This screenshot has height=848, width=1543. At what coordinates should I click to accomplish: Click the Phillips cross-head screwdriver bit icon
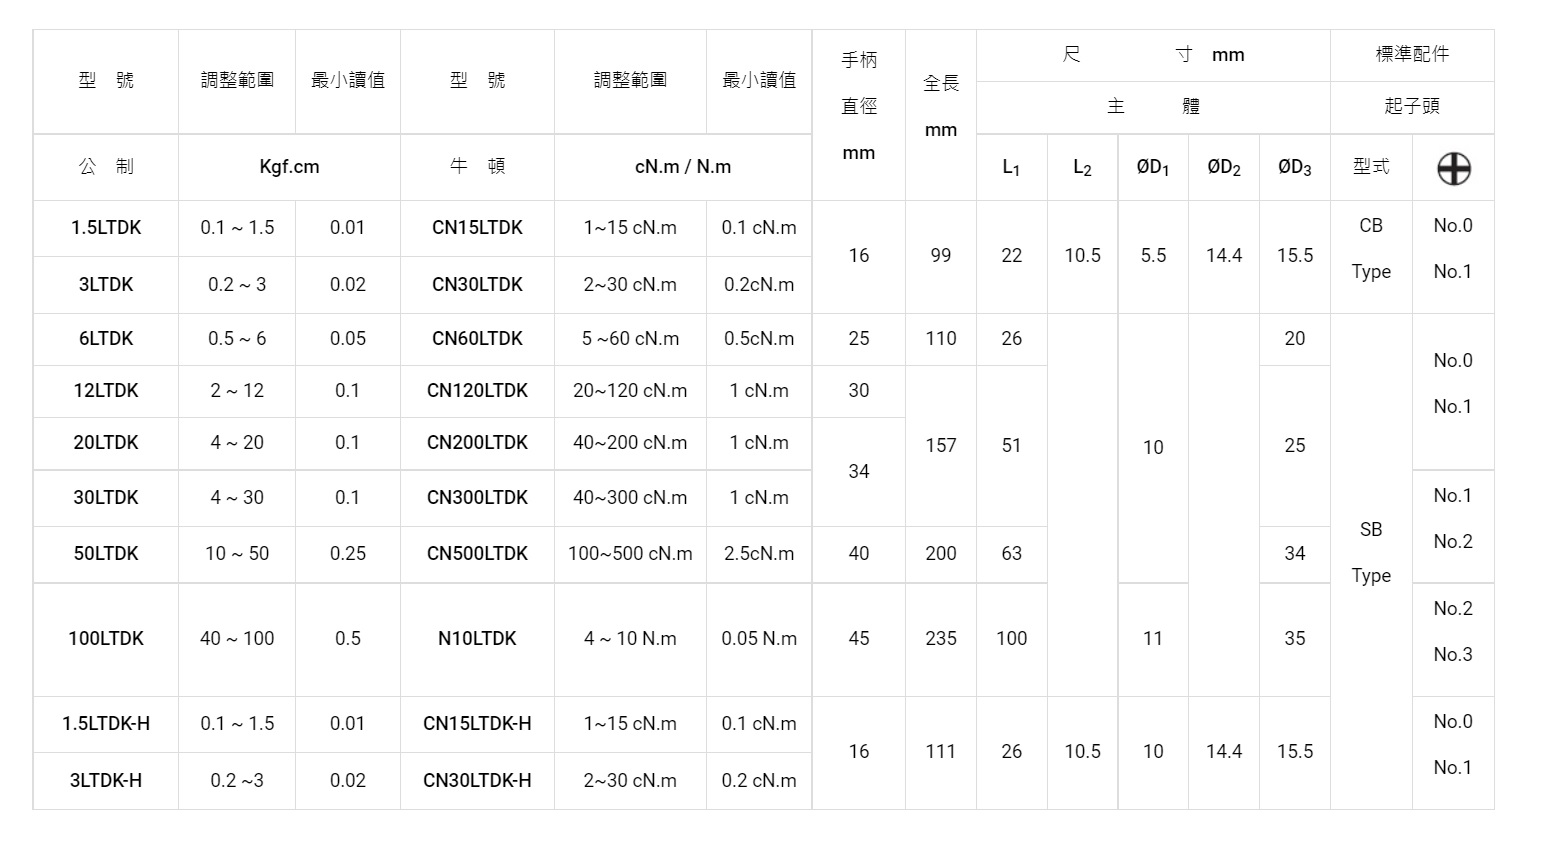point(1453,168)
